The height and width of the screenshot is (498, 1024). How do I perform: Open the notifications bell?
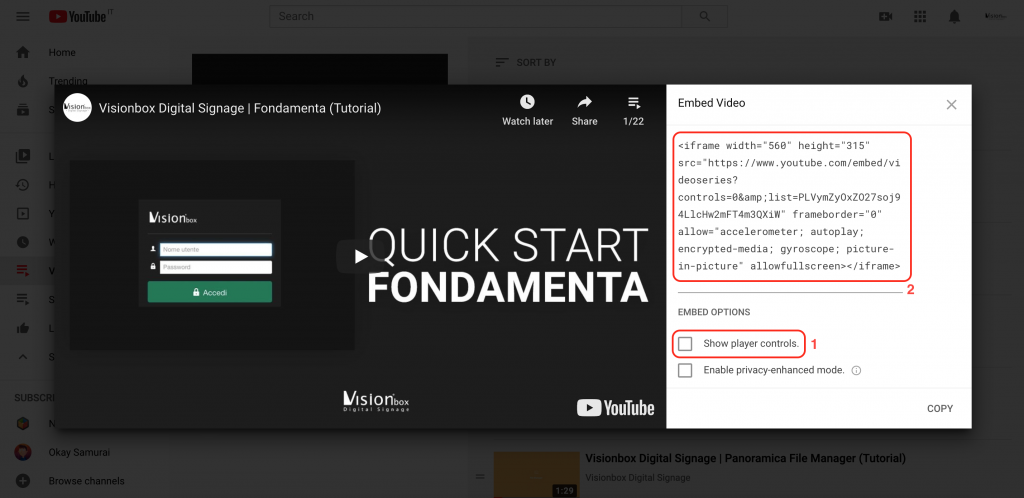(954, 17)
